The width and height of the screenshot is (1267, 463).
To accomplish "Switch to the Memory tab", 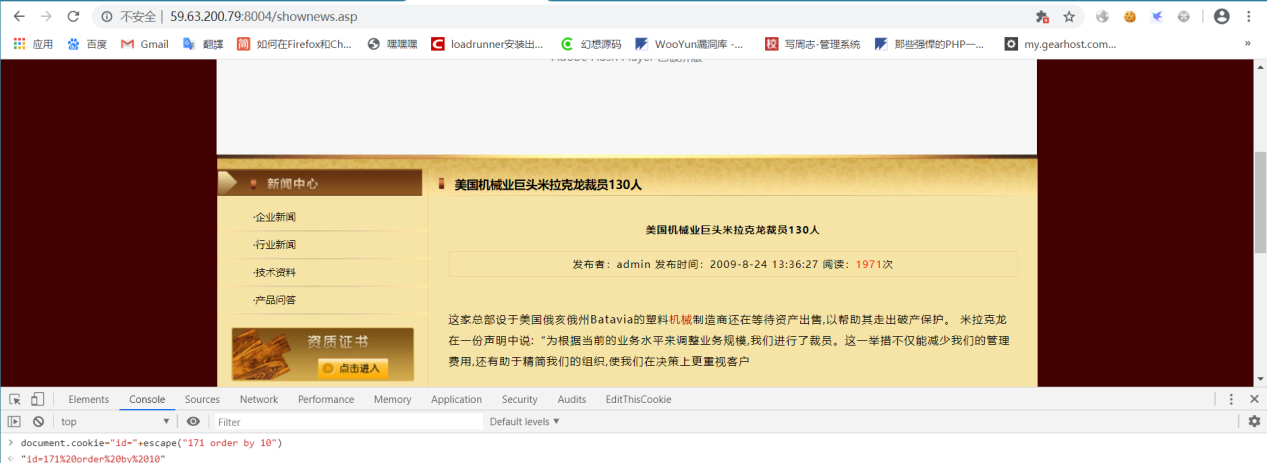I will 392,399.
